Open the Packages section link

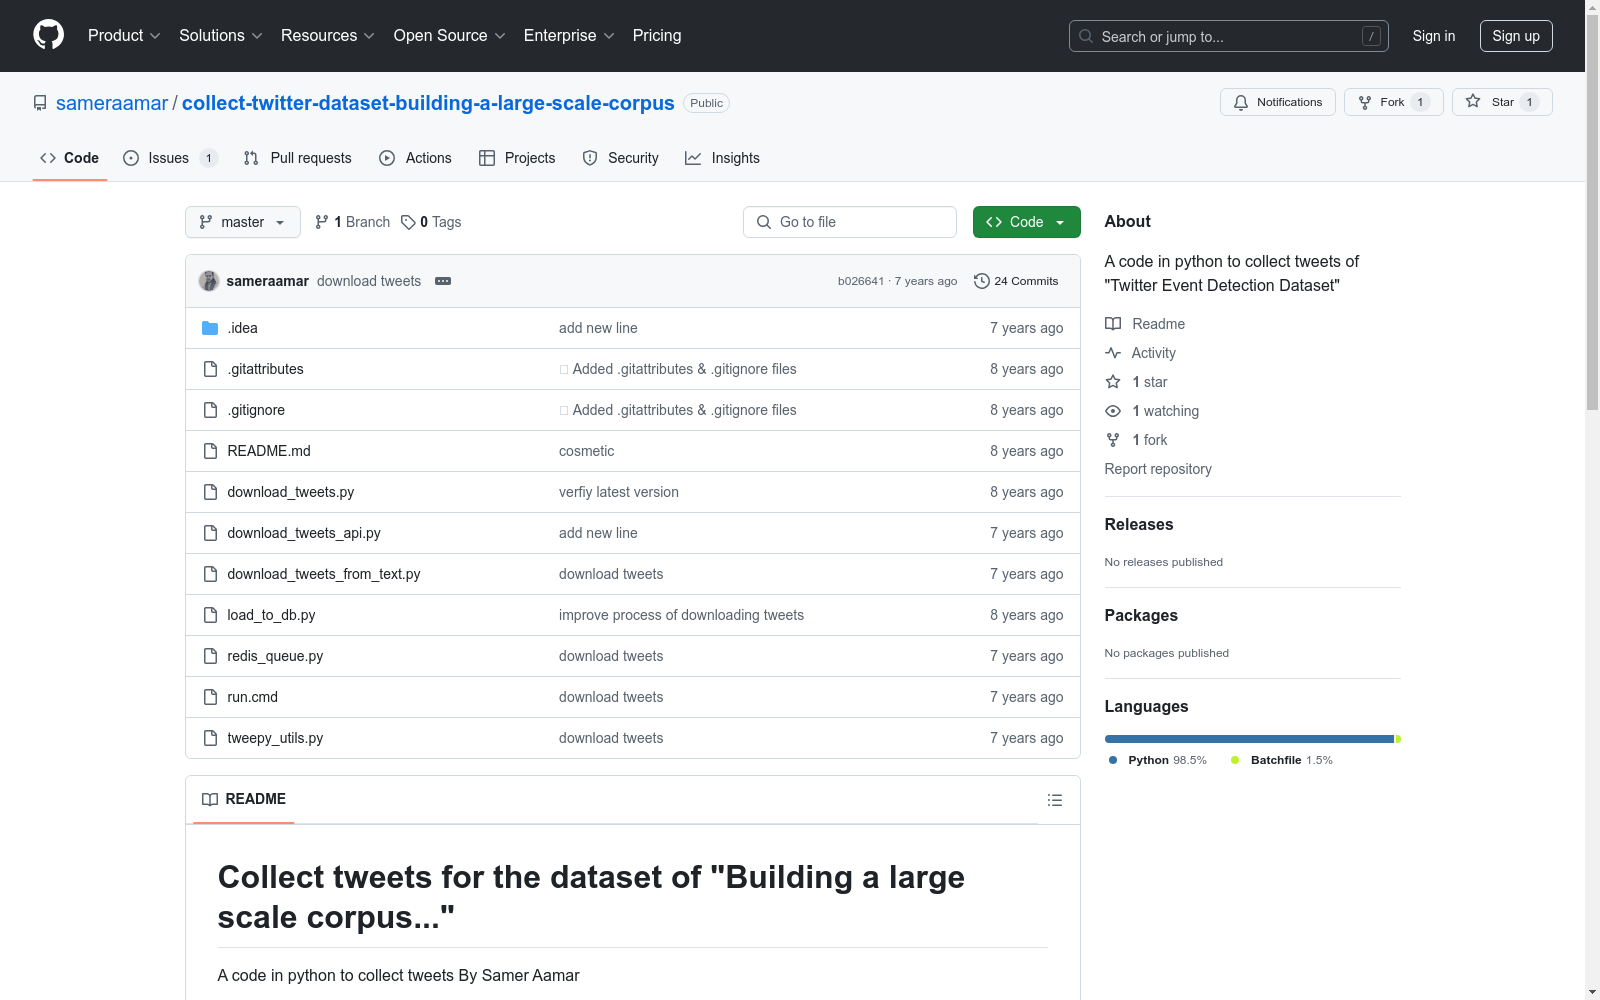(x=1141, y=615)
